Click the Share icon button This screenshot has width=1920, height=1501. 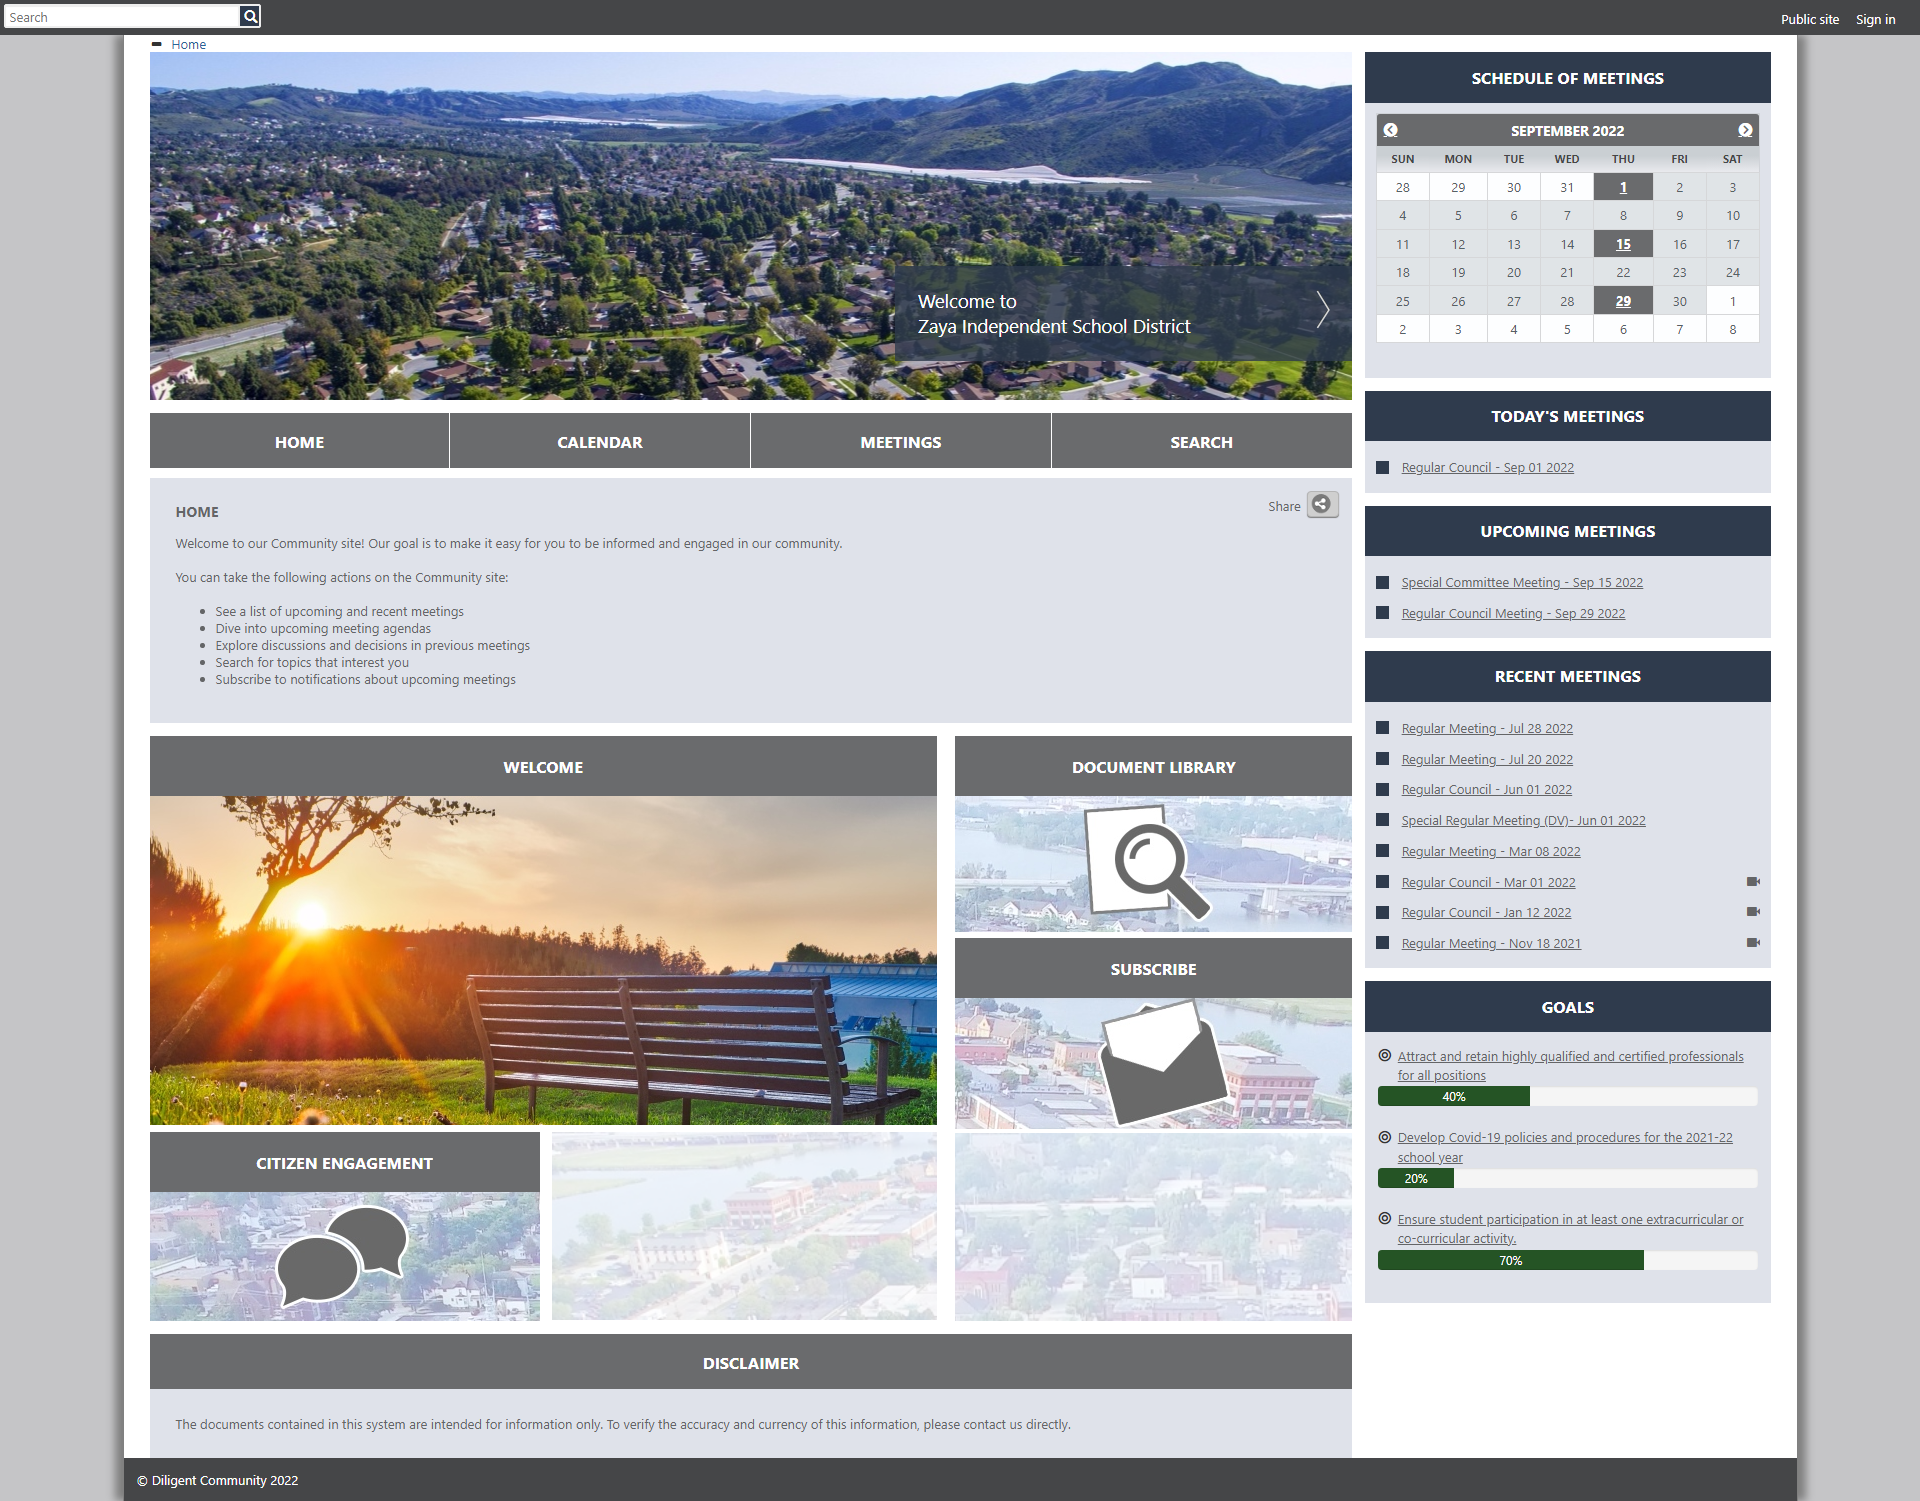1322,505
